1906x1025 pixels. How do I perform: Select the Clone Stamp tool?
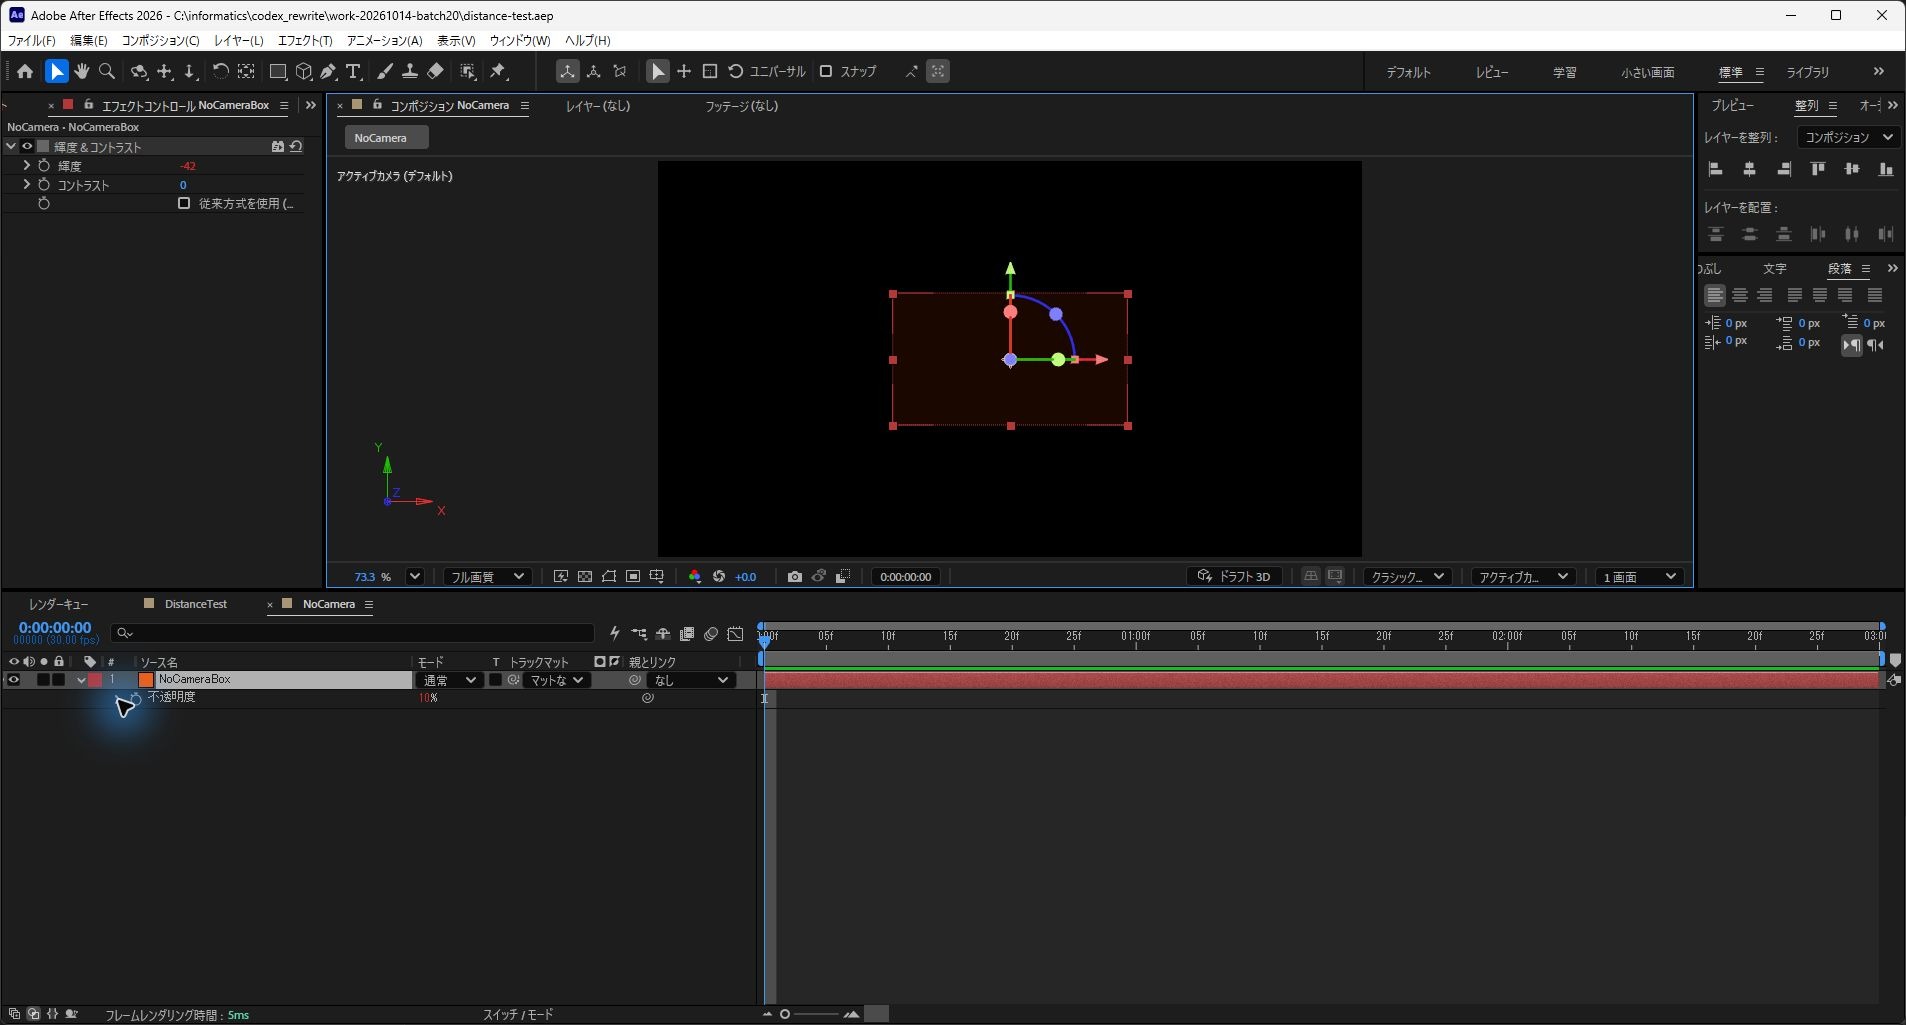pos(410,71)
